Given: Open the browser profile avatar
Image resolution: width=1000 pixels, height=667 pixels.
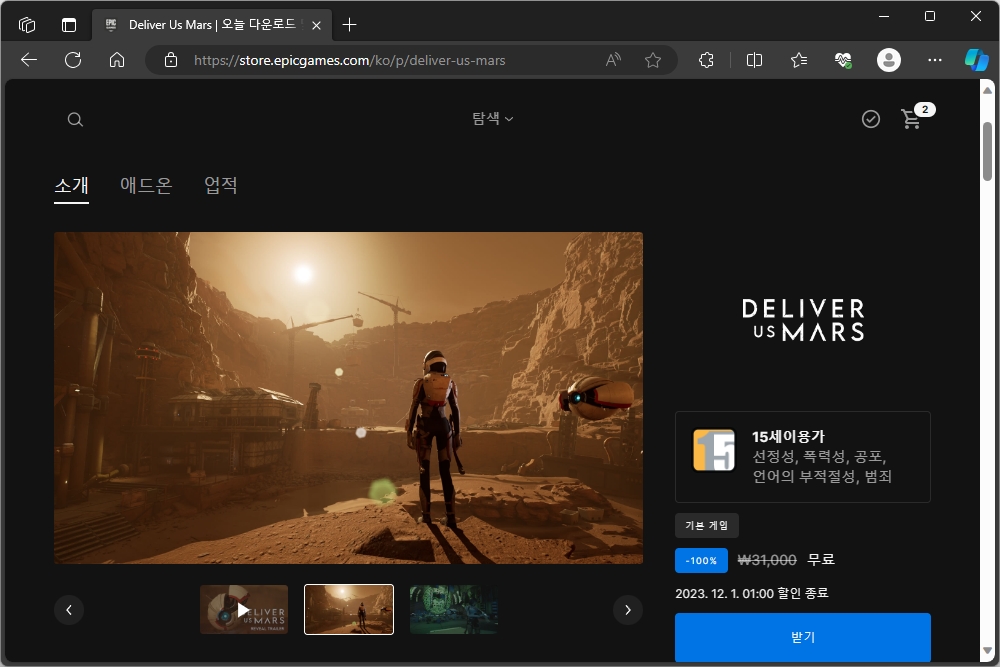Looking at the screenshot, I should [888, 60].
